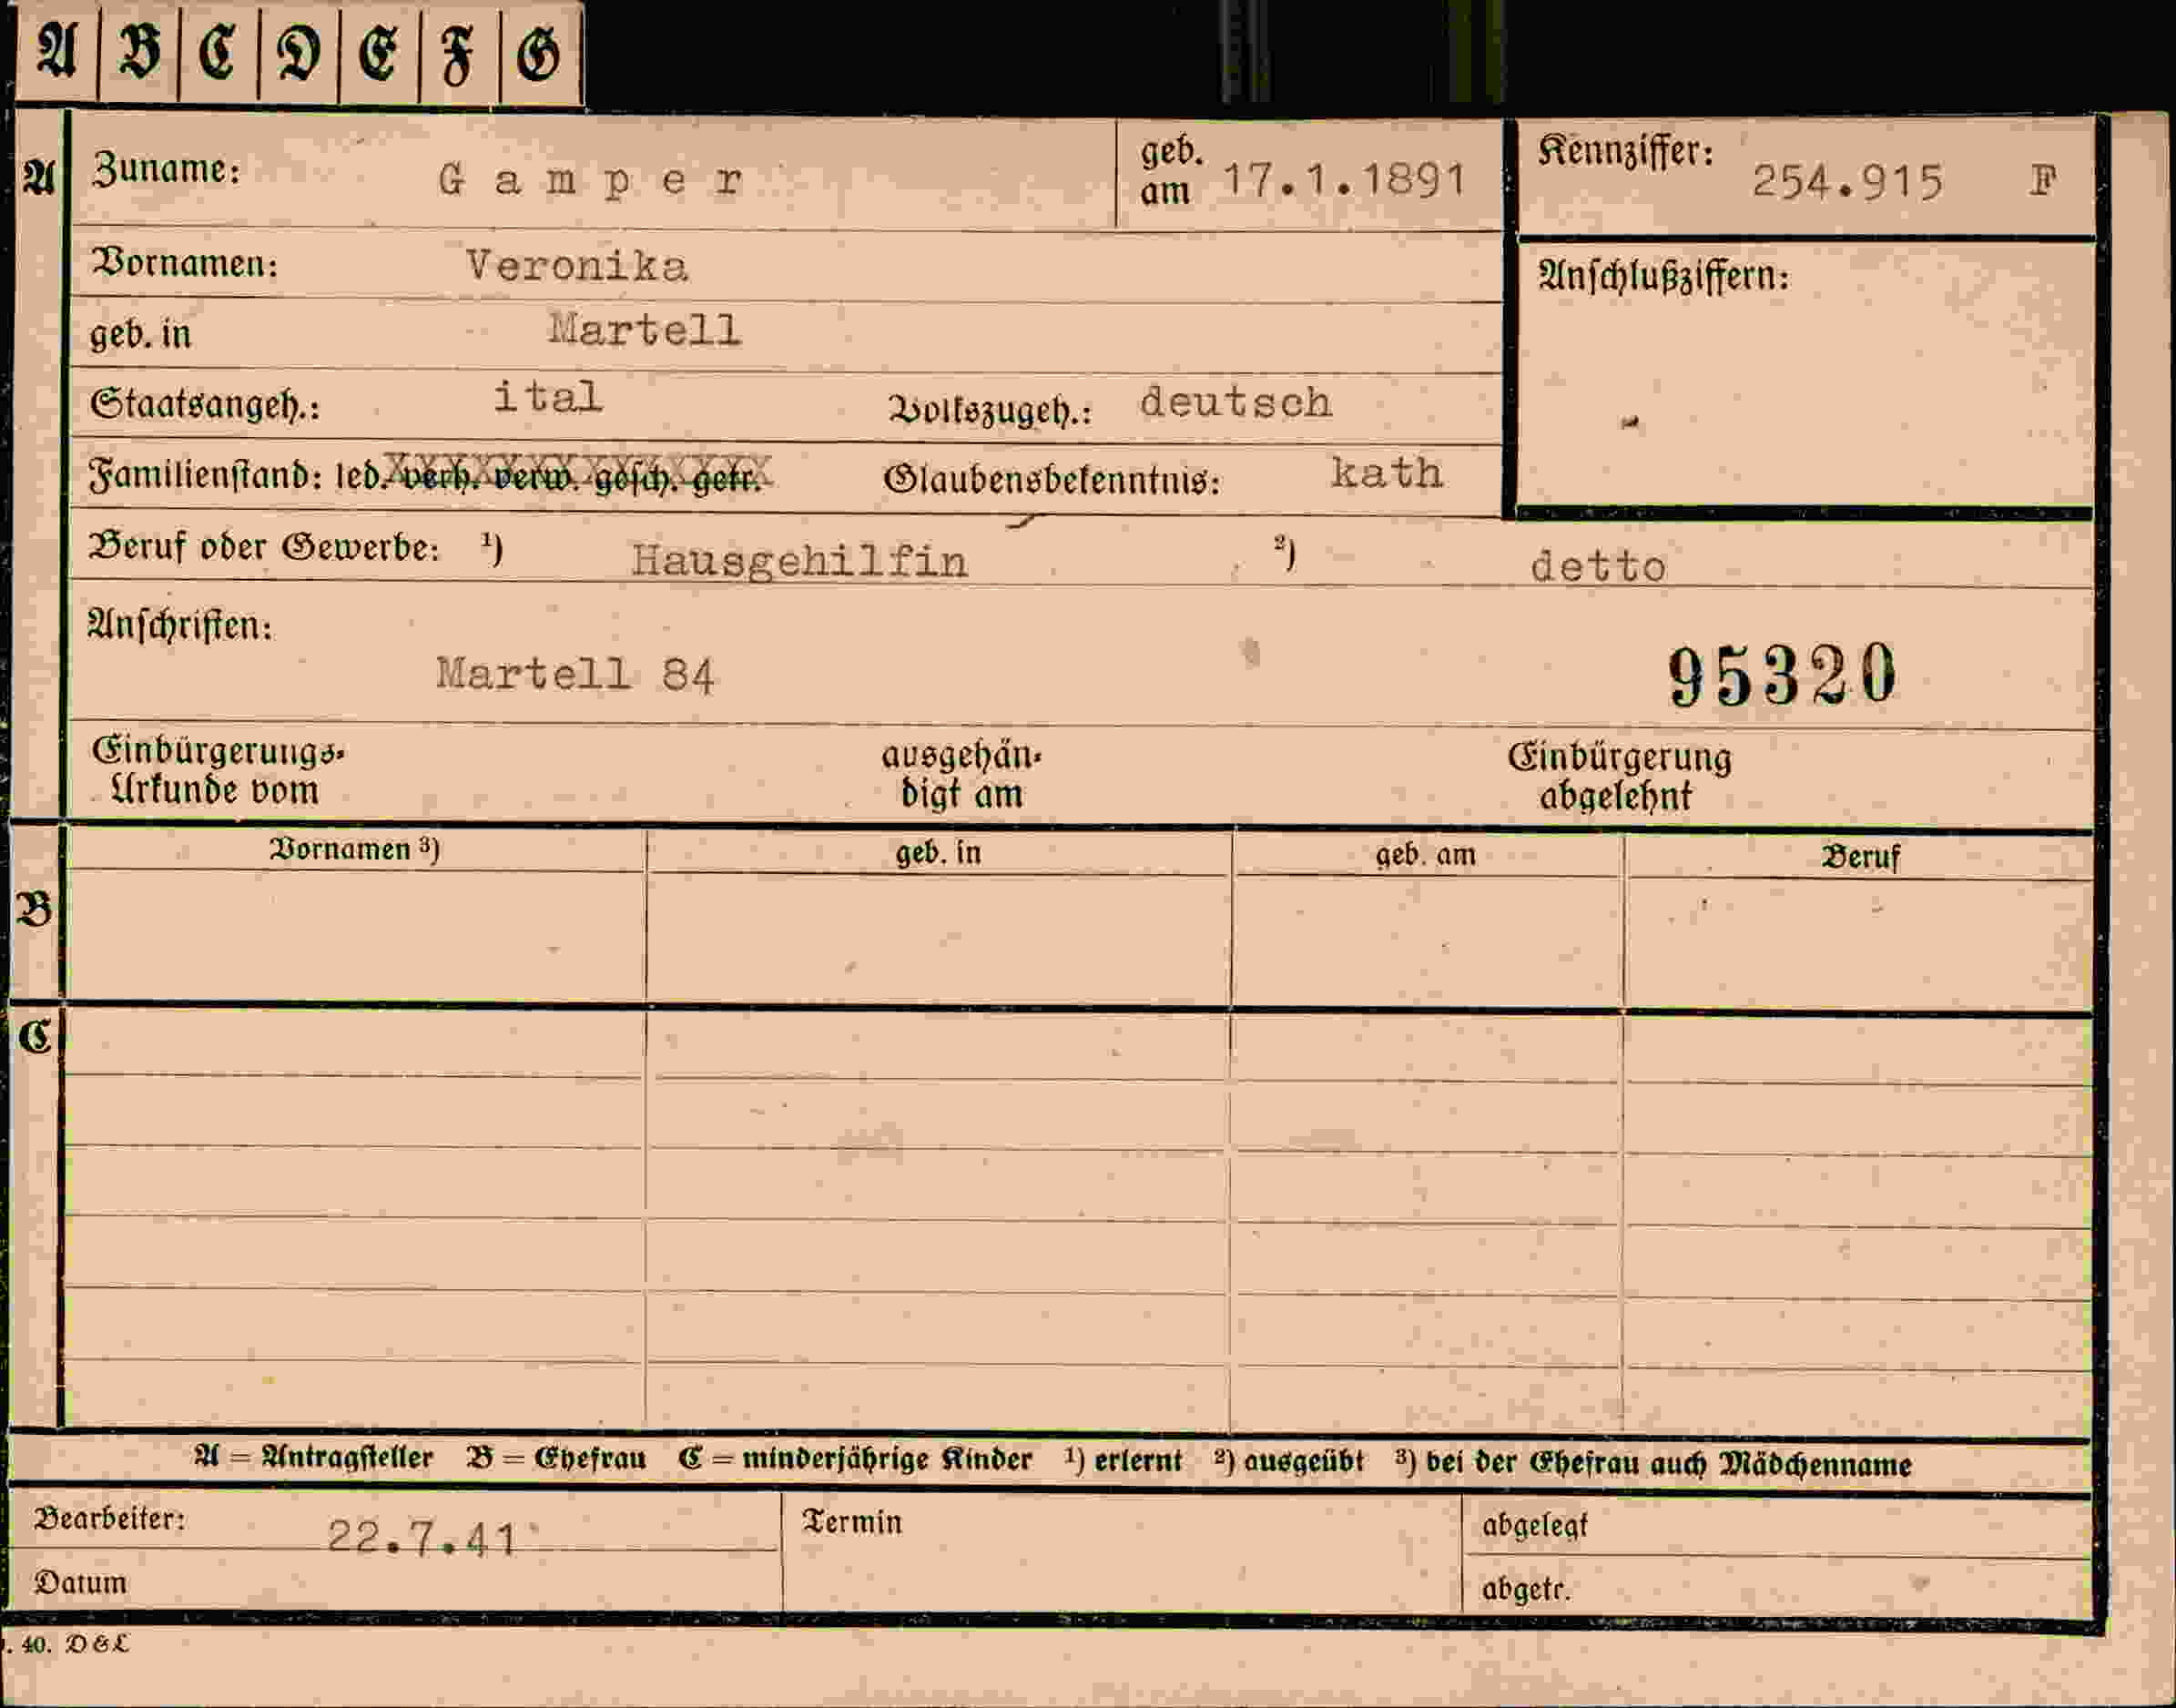The height and width of the screenshot is (1708, 2176).
Task: Click the index tab letter A
Action: click(x=57, y=52)
